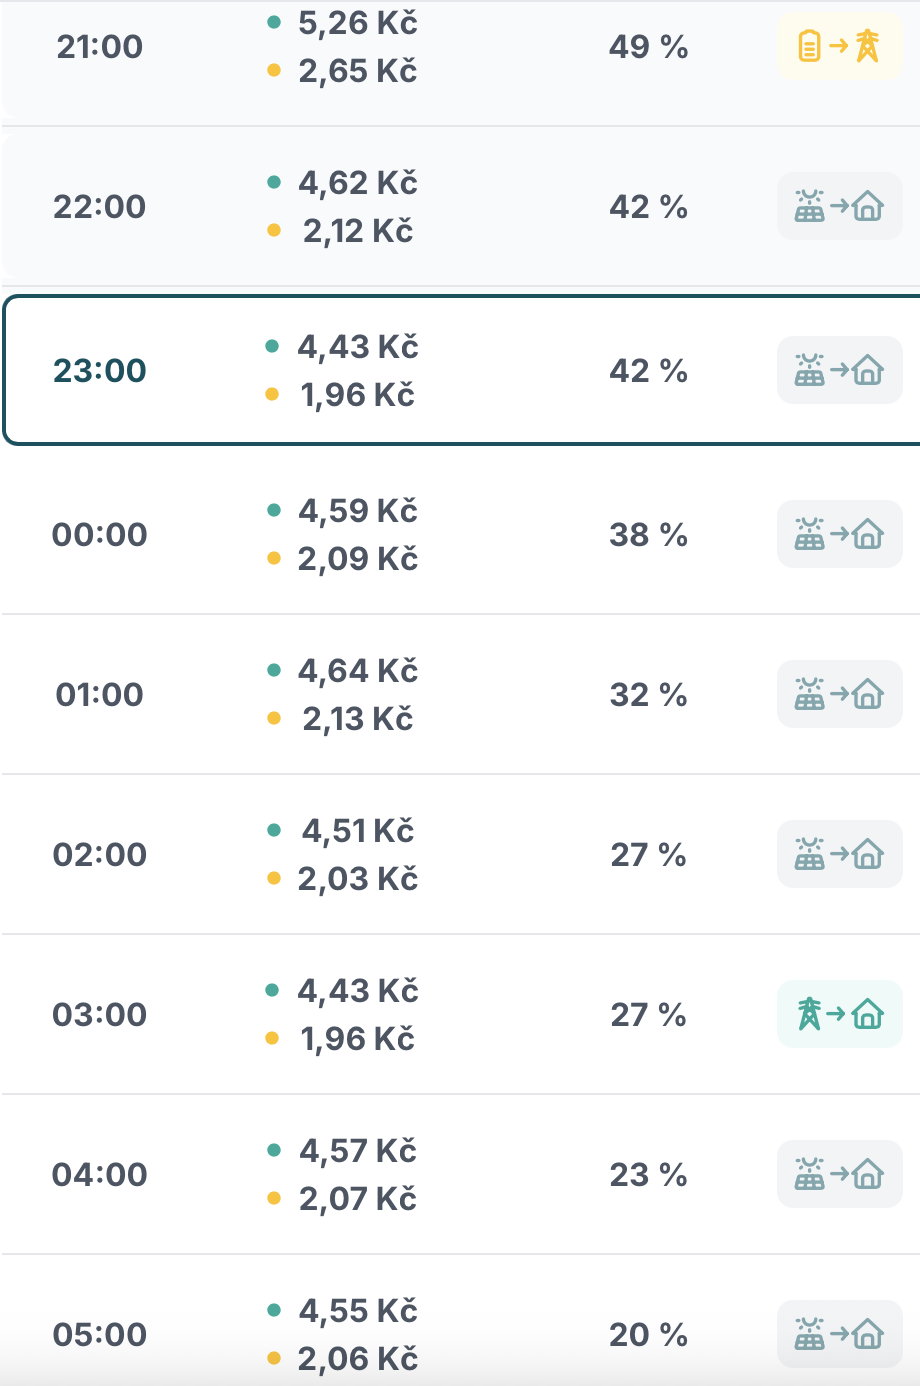The width and height of the screenshot is (920, 1386).
Task: Click the 4,57 Kč price at 04:00
Action: (358, 1151)
